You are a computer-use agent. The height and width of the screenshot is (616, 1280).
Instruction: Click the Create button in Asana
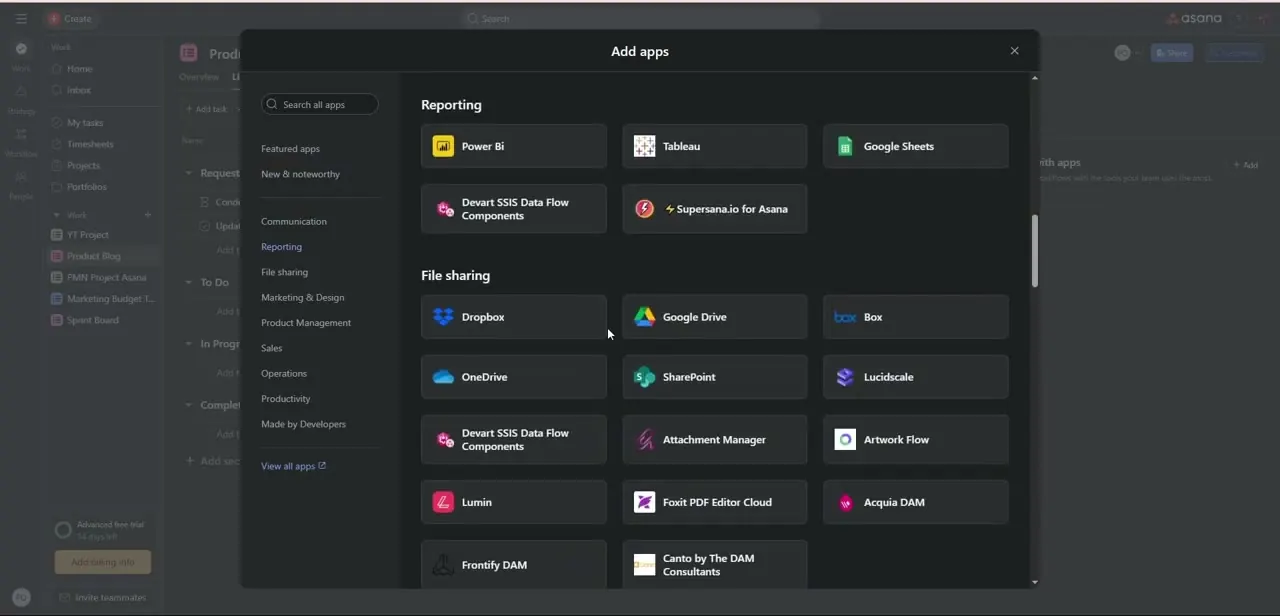69,19
